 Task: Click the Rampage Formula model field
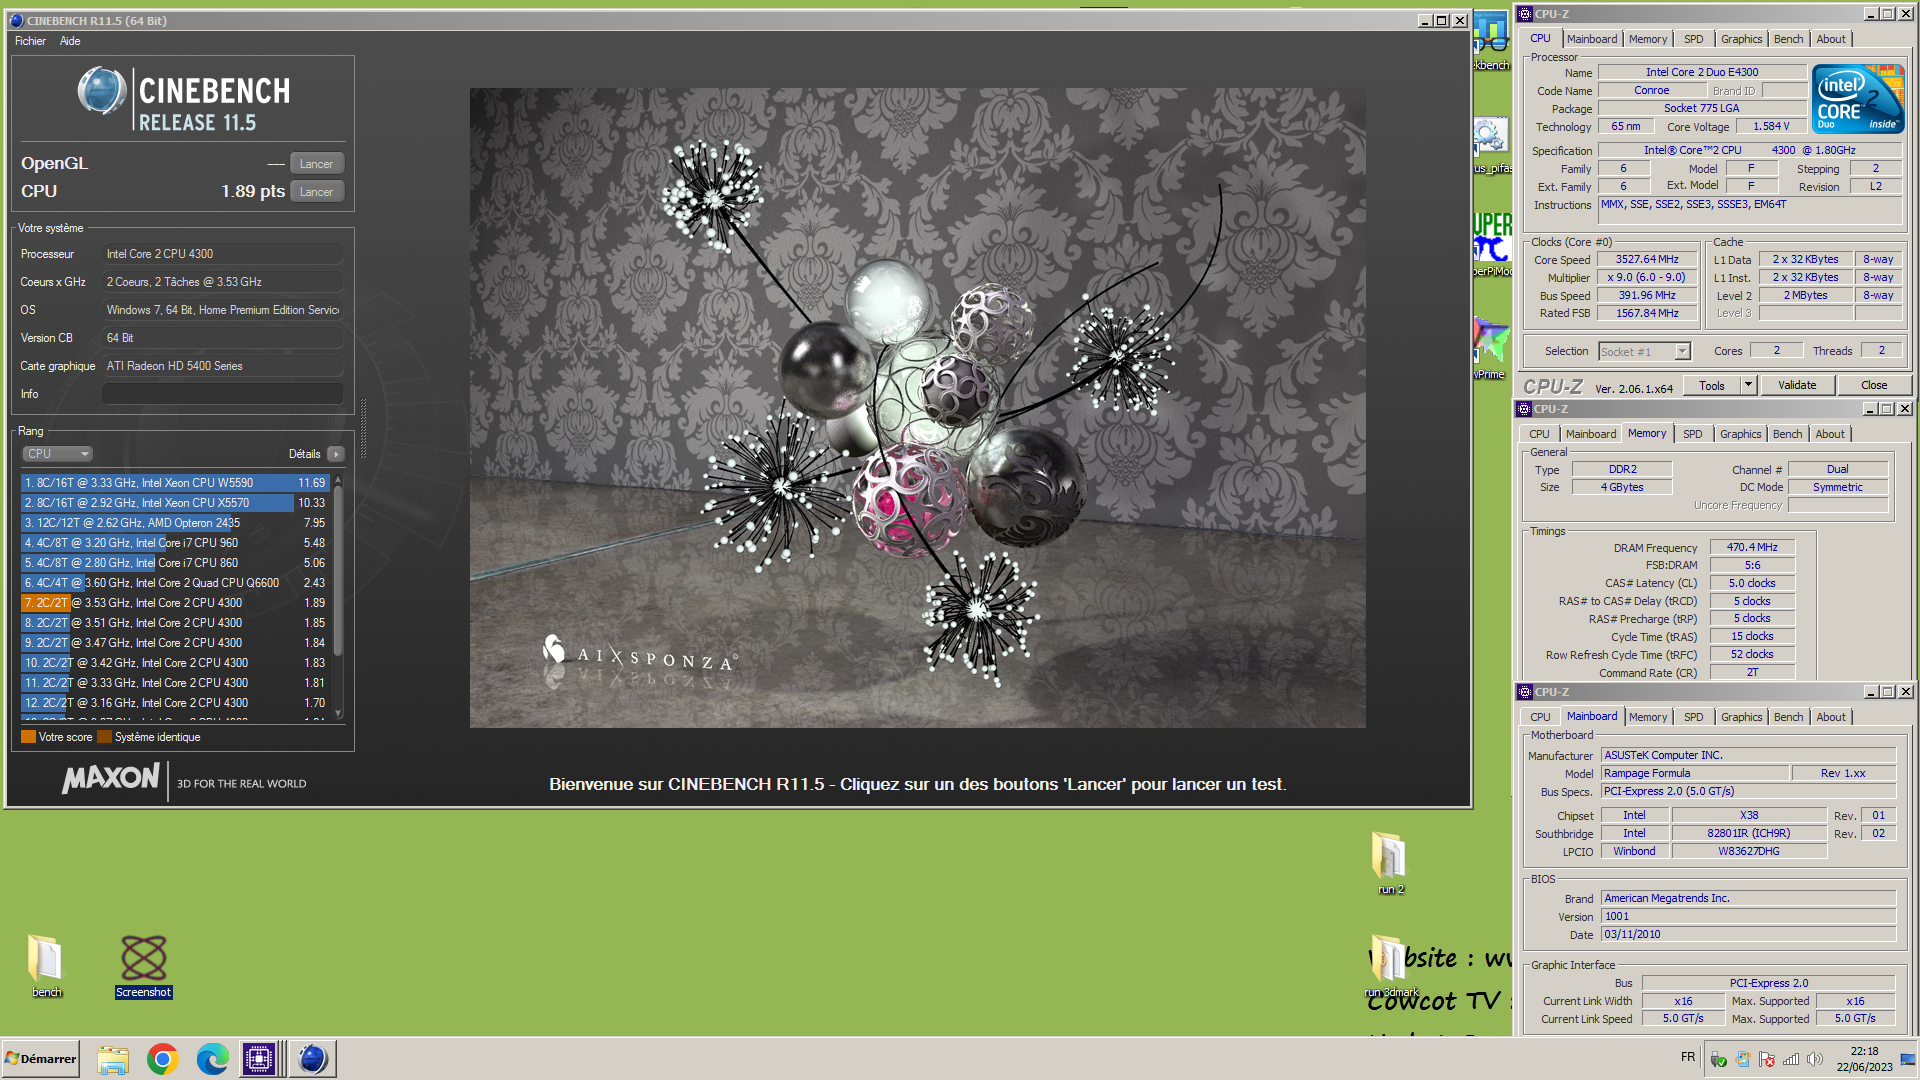[x=1695, y=773]
